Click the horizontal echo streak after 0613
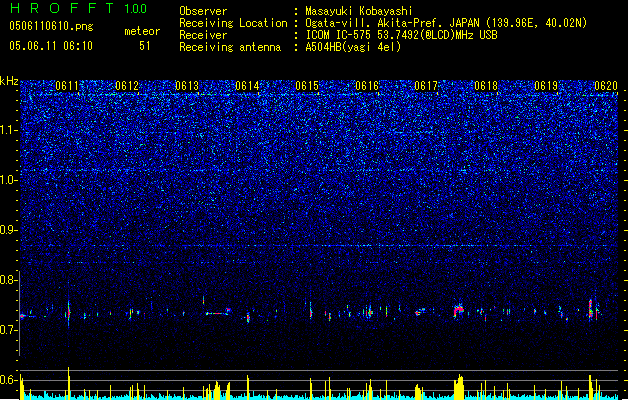The width and height of the screenshot is (629, 400). [218, 313]
